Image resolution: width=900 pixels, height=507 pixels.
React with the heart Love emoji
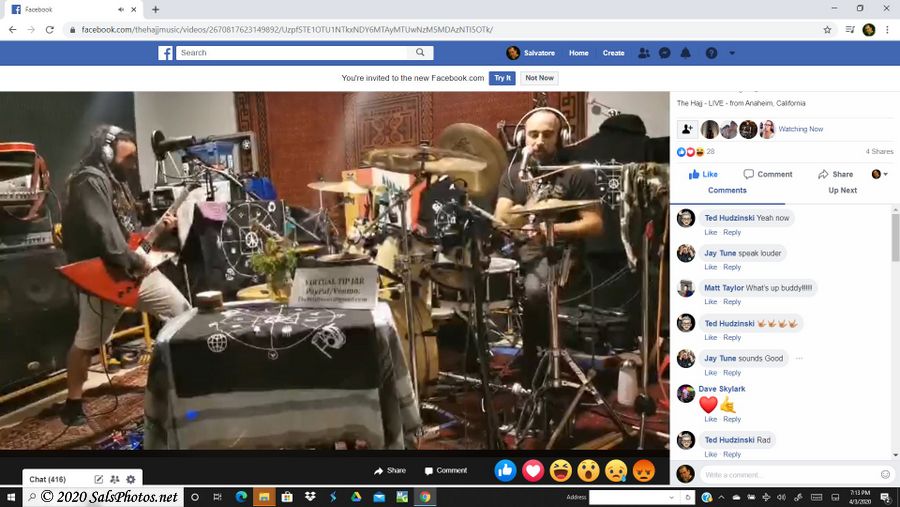coord(533,470)
